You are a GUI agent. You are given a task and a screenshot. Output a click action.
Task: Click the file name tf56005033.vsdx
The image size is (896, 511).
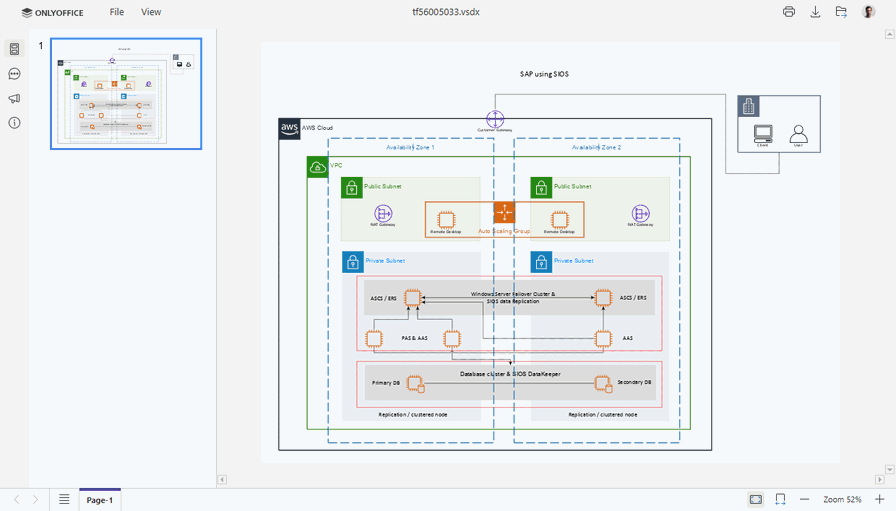pos(446,12)
